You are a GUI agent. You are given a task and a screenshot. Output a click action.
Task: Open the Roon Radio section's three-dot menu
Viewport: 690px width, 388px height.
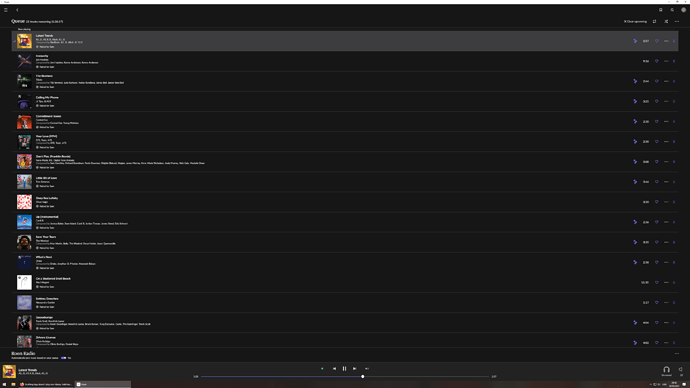pyautogui.click(x=677, y=353)
